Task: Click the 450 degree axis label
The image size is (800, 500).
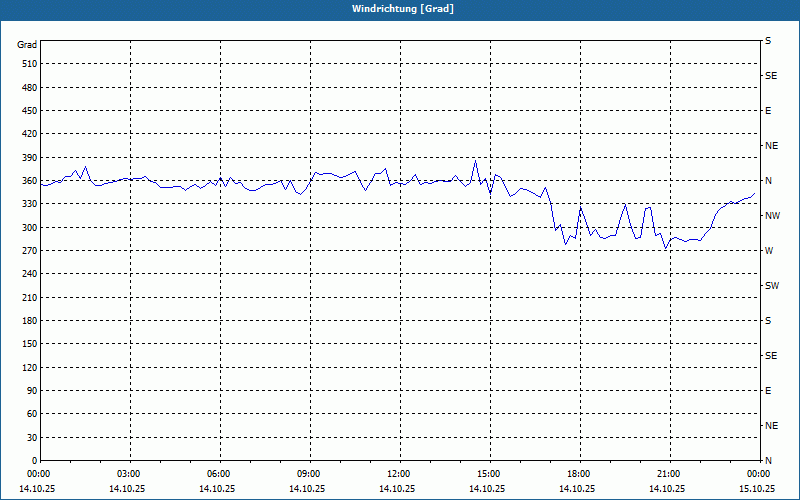Action: tap(30, 111)
